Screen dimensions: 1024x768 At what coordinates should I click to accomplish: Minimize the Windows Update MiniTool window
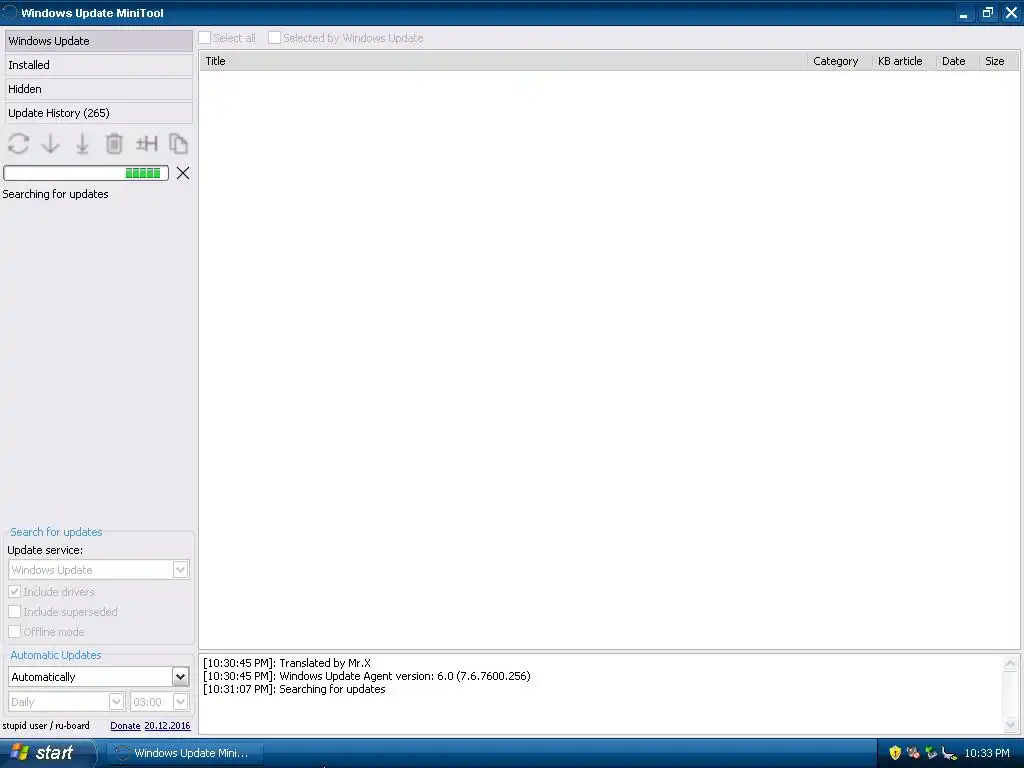963,13
